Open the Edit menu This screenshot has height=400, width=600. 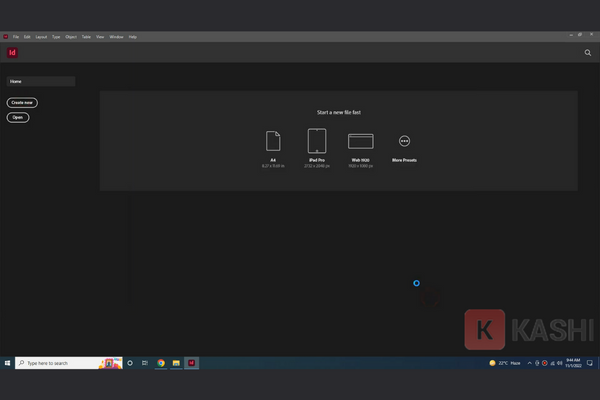pyautogui.click(x=27, y=37)
